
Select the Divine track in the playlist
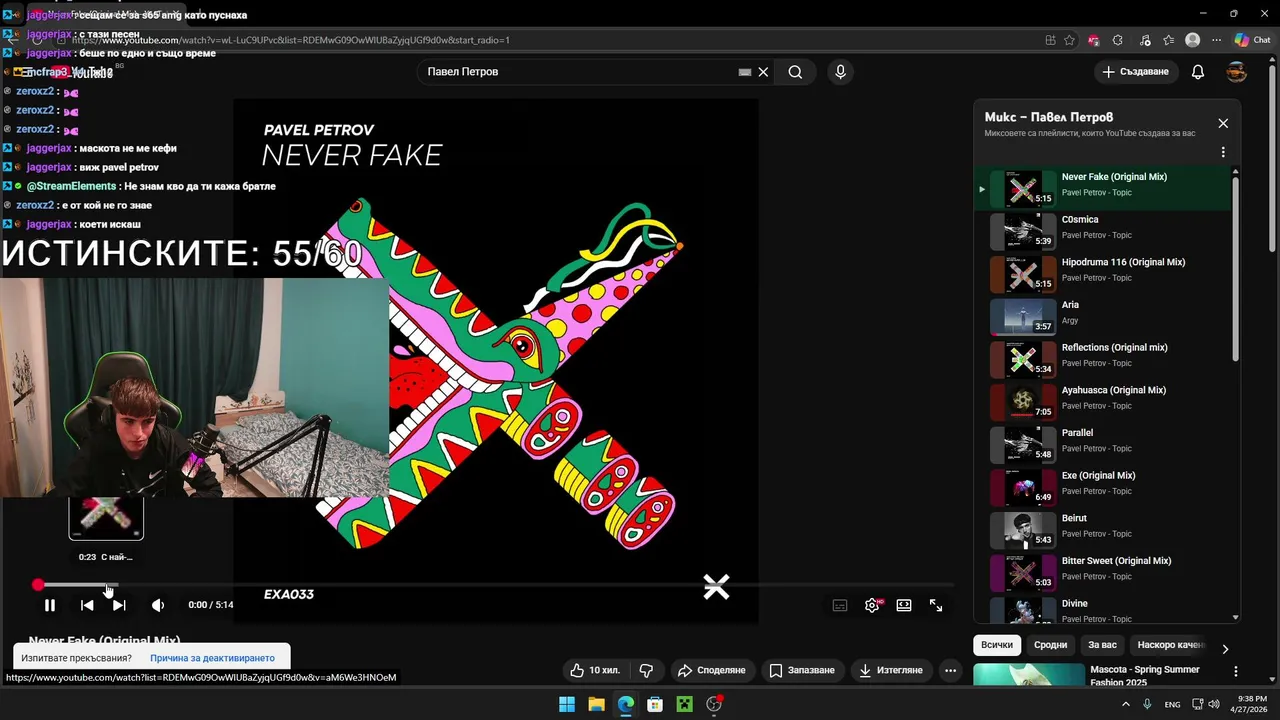[x=1103, y=610]
